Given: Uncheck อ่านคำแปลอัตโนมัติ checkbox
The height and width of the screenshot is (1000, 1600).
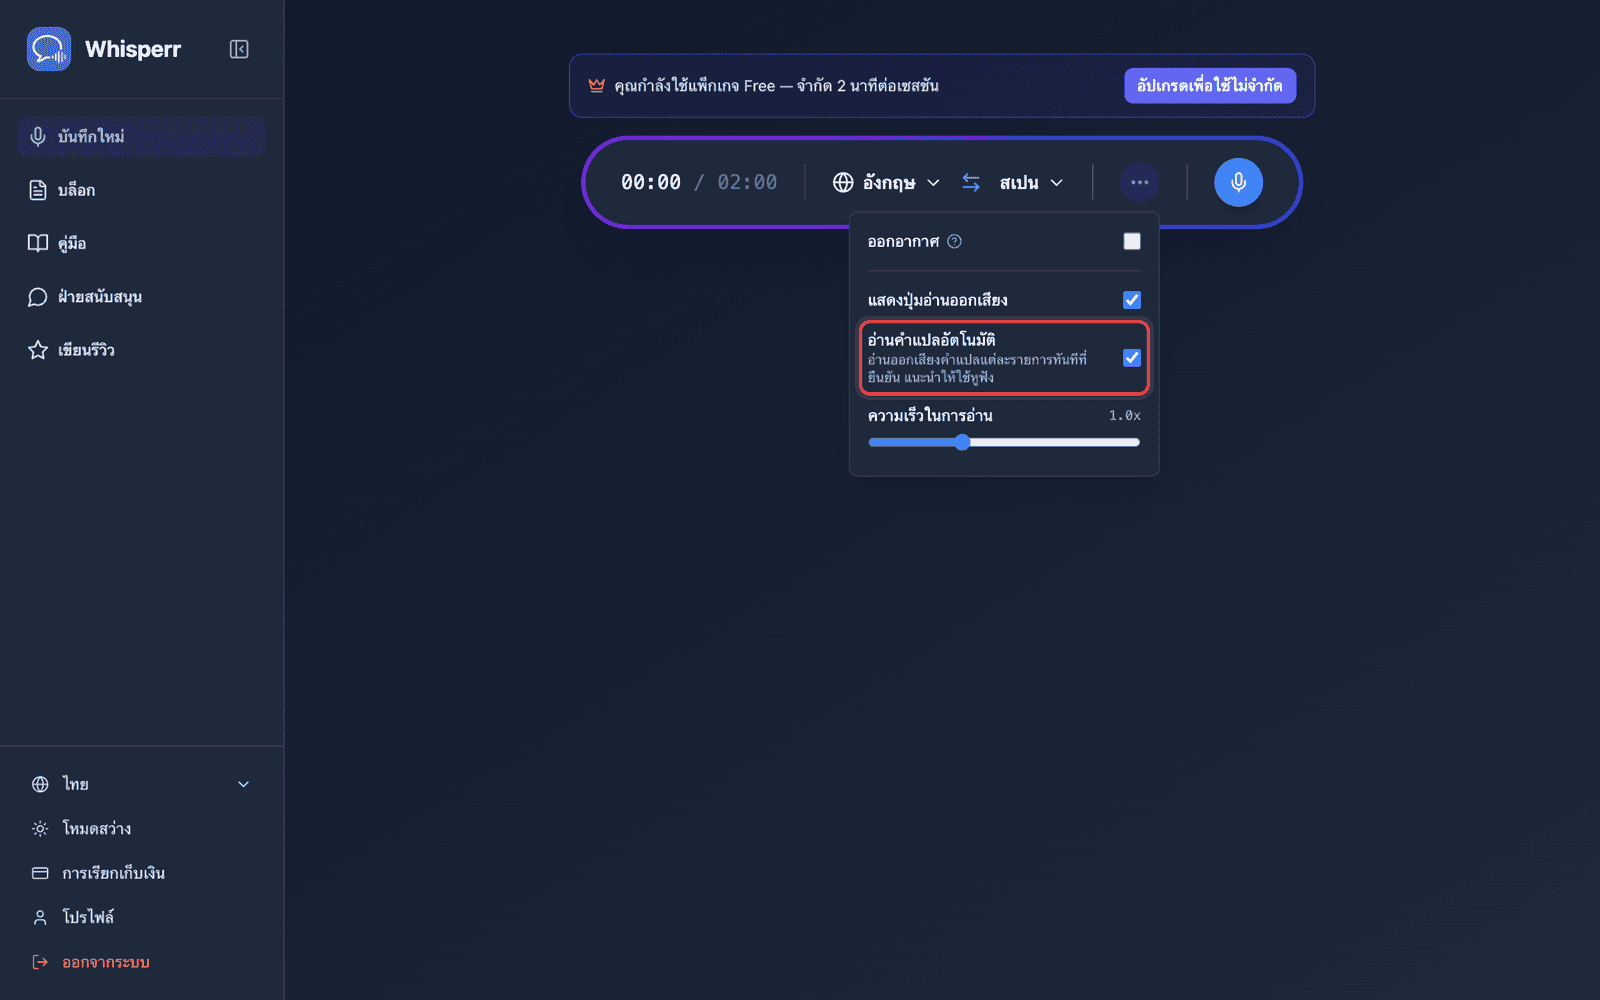Looking at the screenshot, I should (x=1132, y=358).
